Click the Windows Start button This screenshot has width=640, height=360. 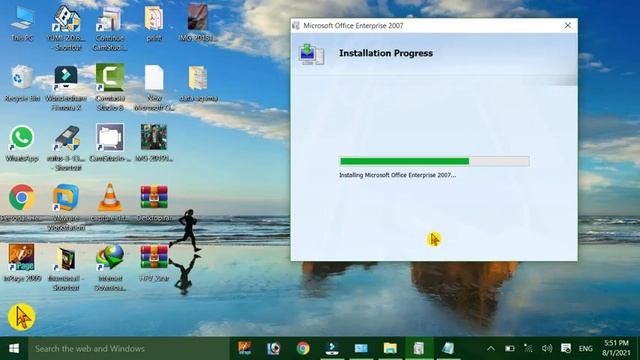pyautogui.click(x=14, y=349)
